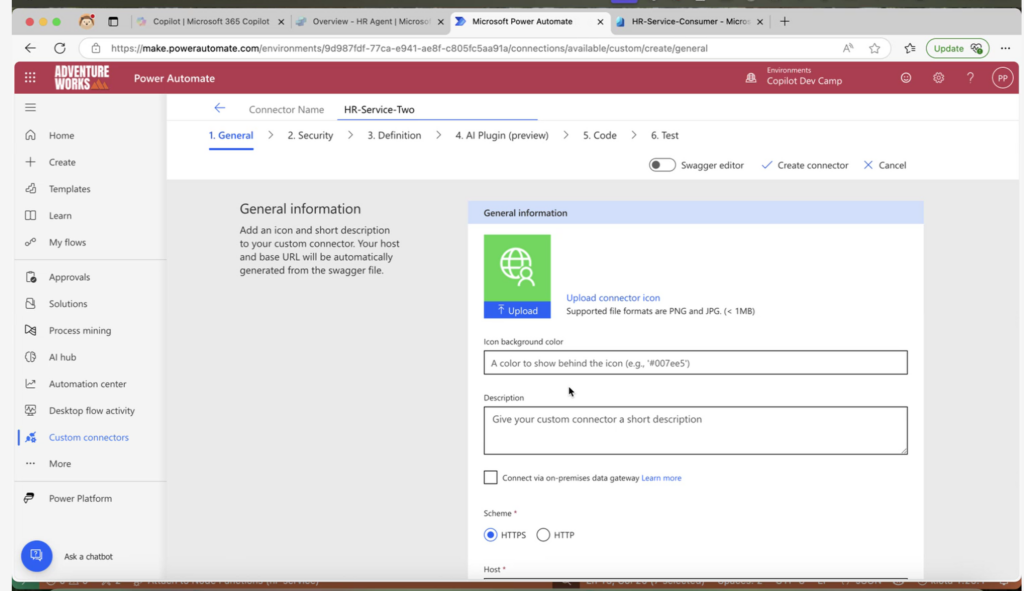Select the HTTPS scheme radio button

coord(490,535)
